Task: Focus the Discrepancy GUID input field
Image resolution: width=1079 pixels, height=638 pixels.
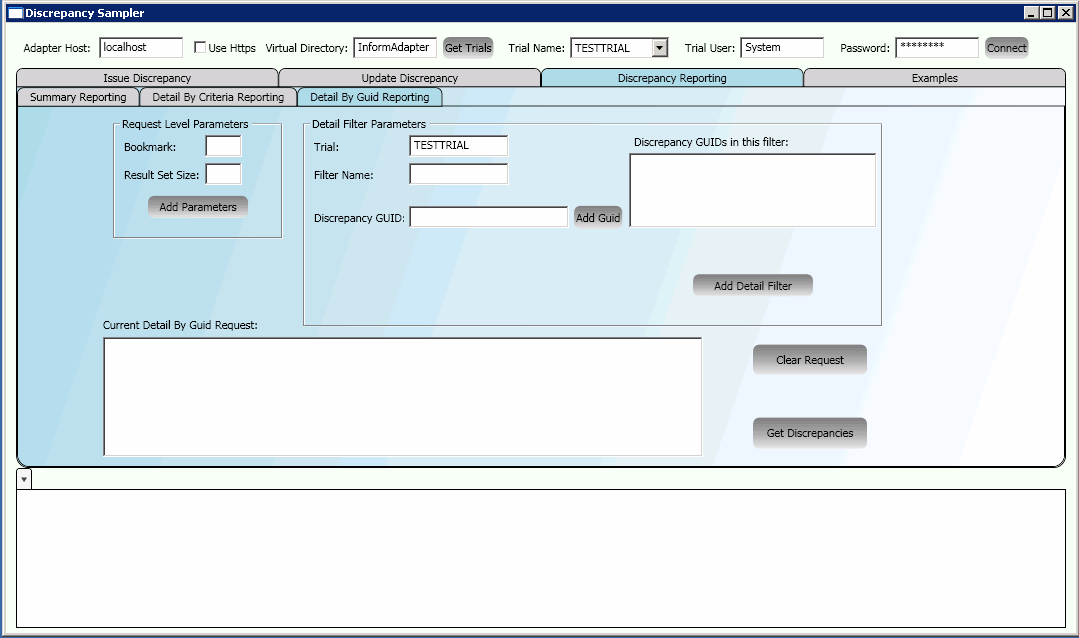Action: click(489, 217)
